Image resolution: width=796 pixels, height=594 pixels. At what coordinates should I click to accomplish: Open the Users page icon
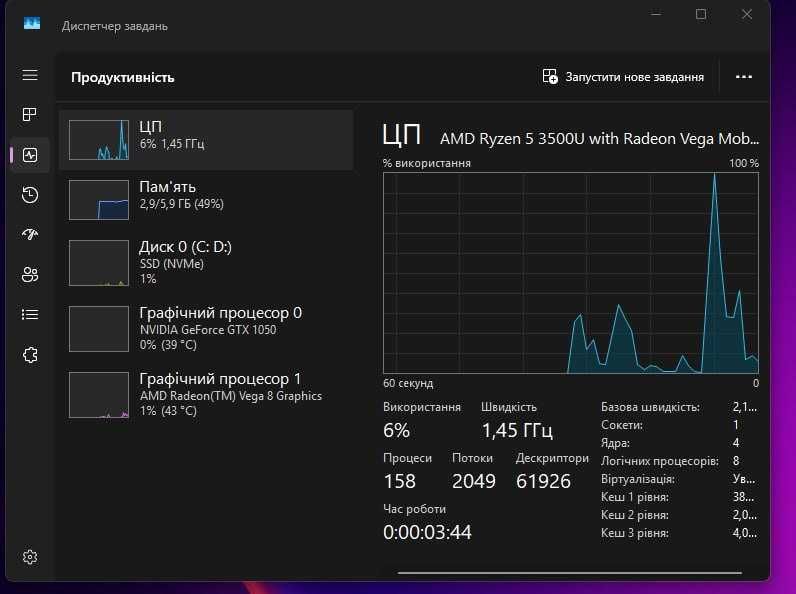click(x=30, y=275)
